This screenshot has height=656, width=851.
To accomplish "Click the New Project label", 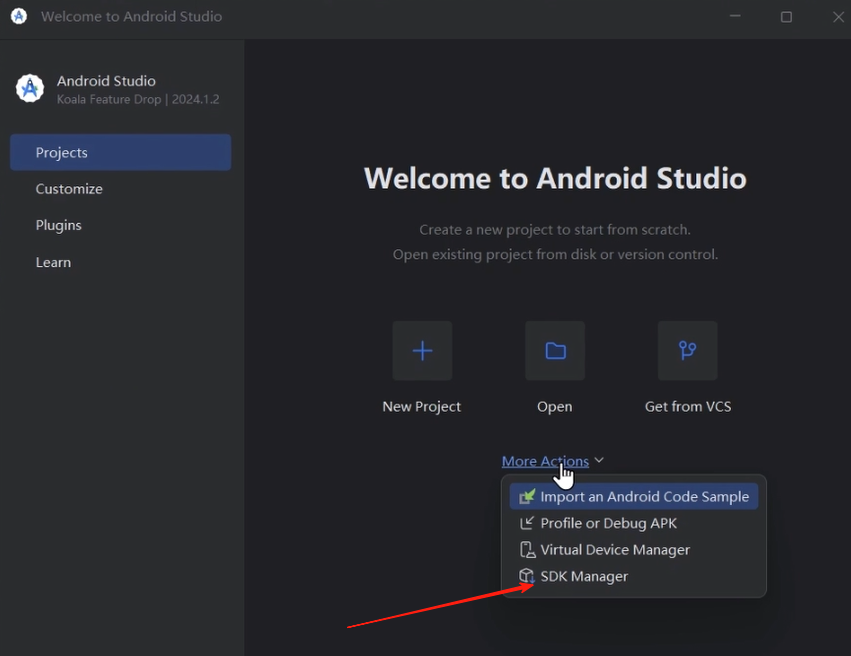I will coord(422,406).
